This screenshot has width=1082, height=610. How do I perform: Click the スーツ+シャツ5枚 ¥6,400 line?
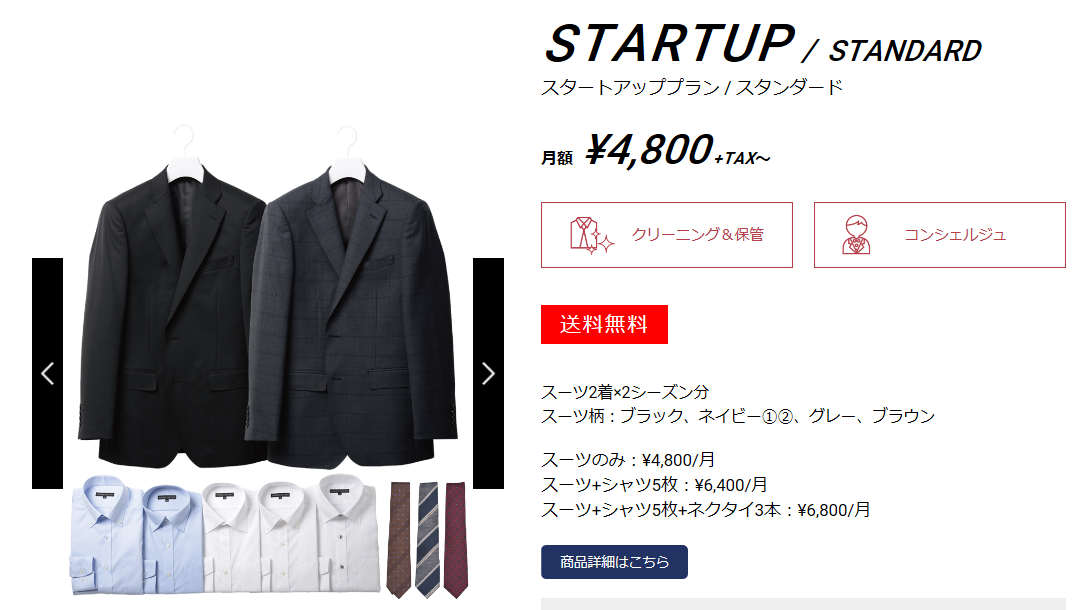[x=654, y=484]
